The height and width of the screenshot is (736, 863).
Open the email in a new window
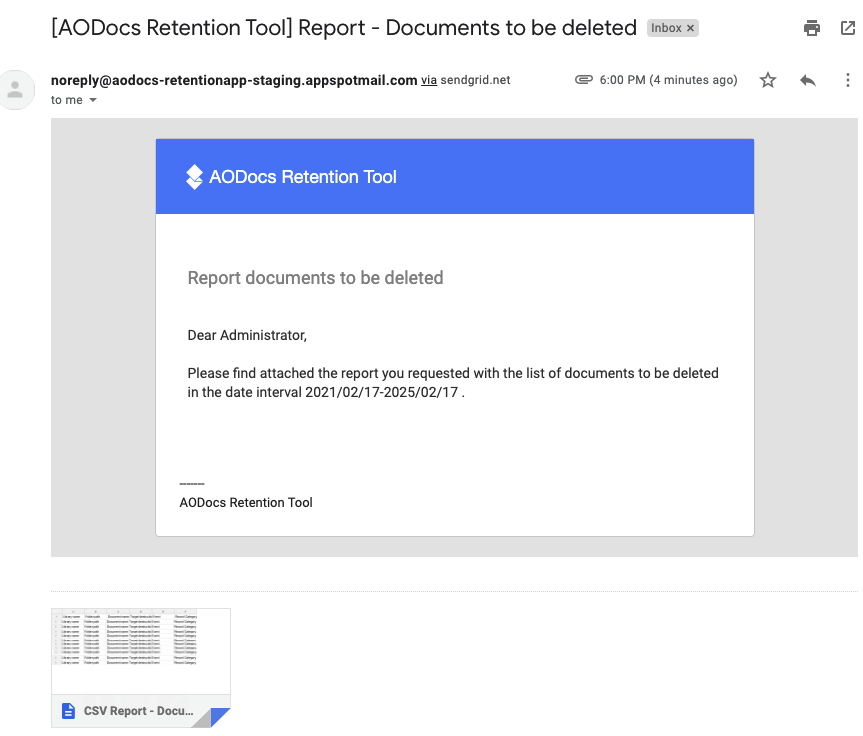pyautogui.click(x=848, y=28)
